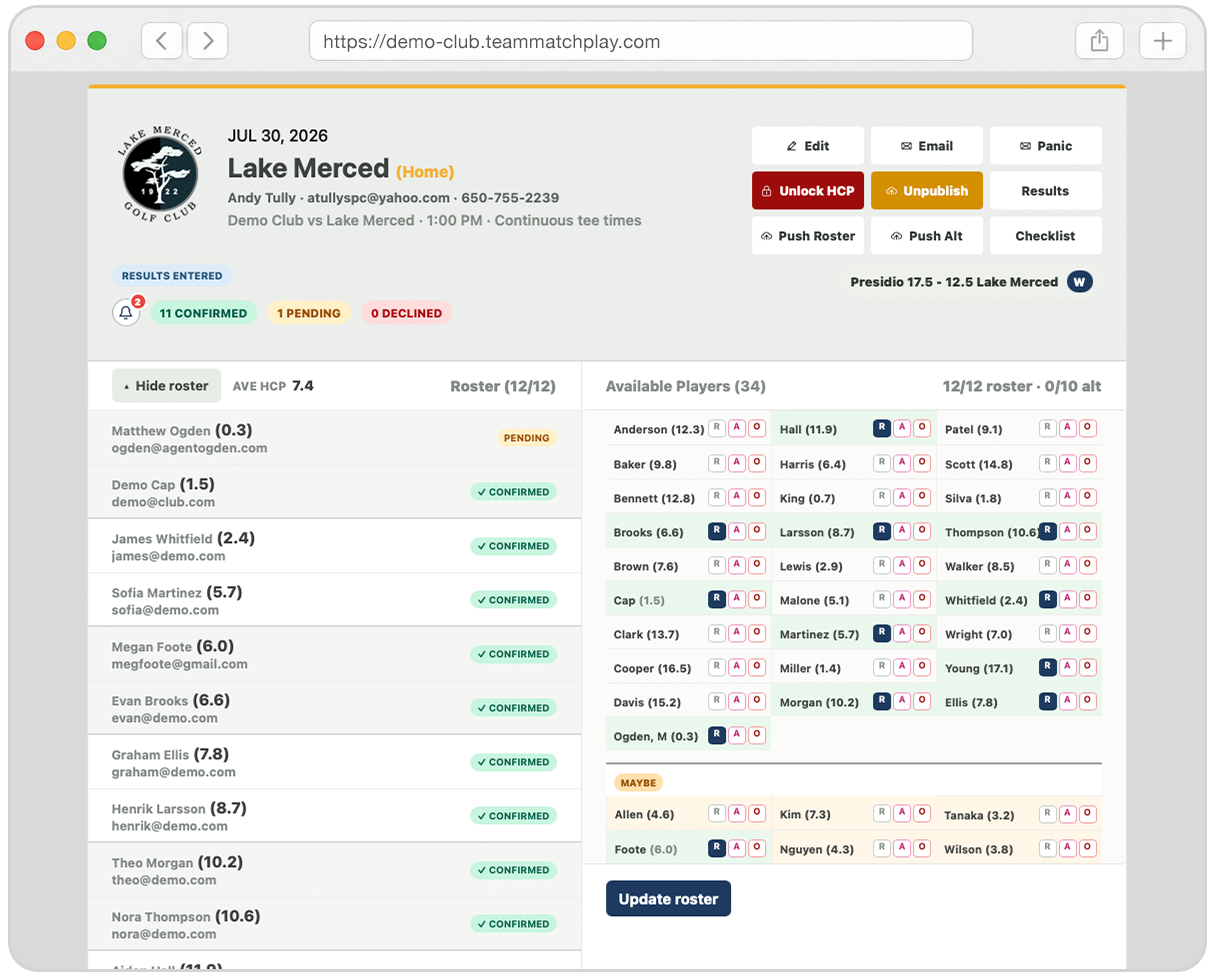Click Push Roster button

click(x=808, y=236)
